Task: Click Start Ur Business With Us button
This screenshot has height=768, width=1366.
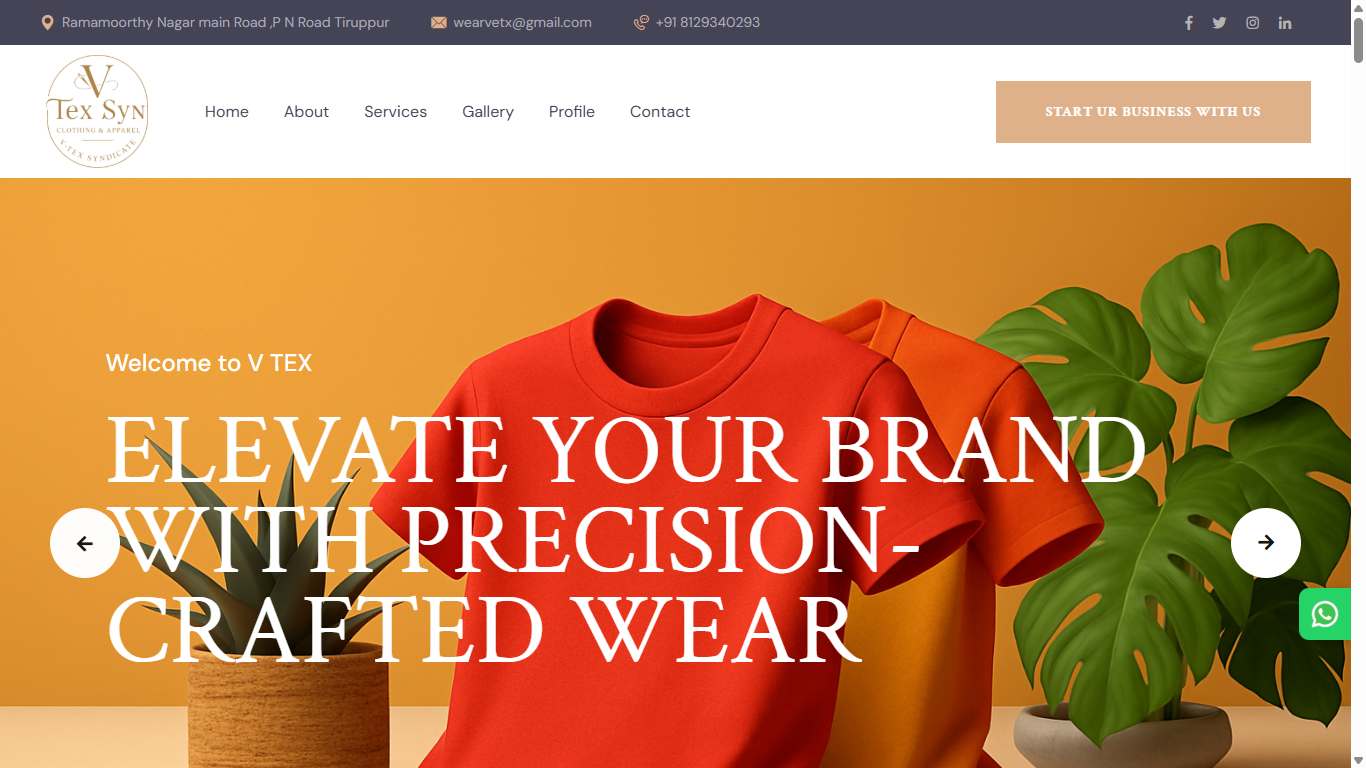Action: point(1153,112)
